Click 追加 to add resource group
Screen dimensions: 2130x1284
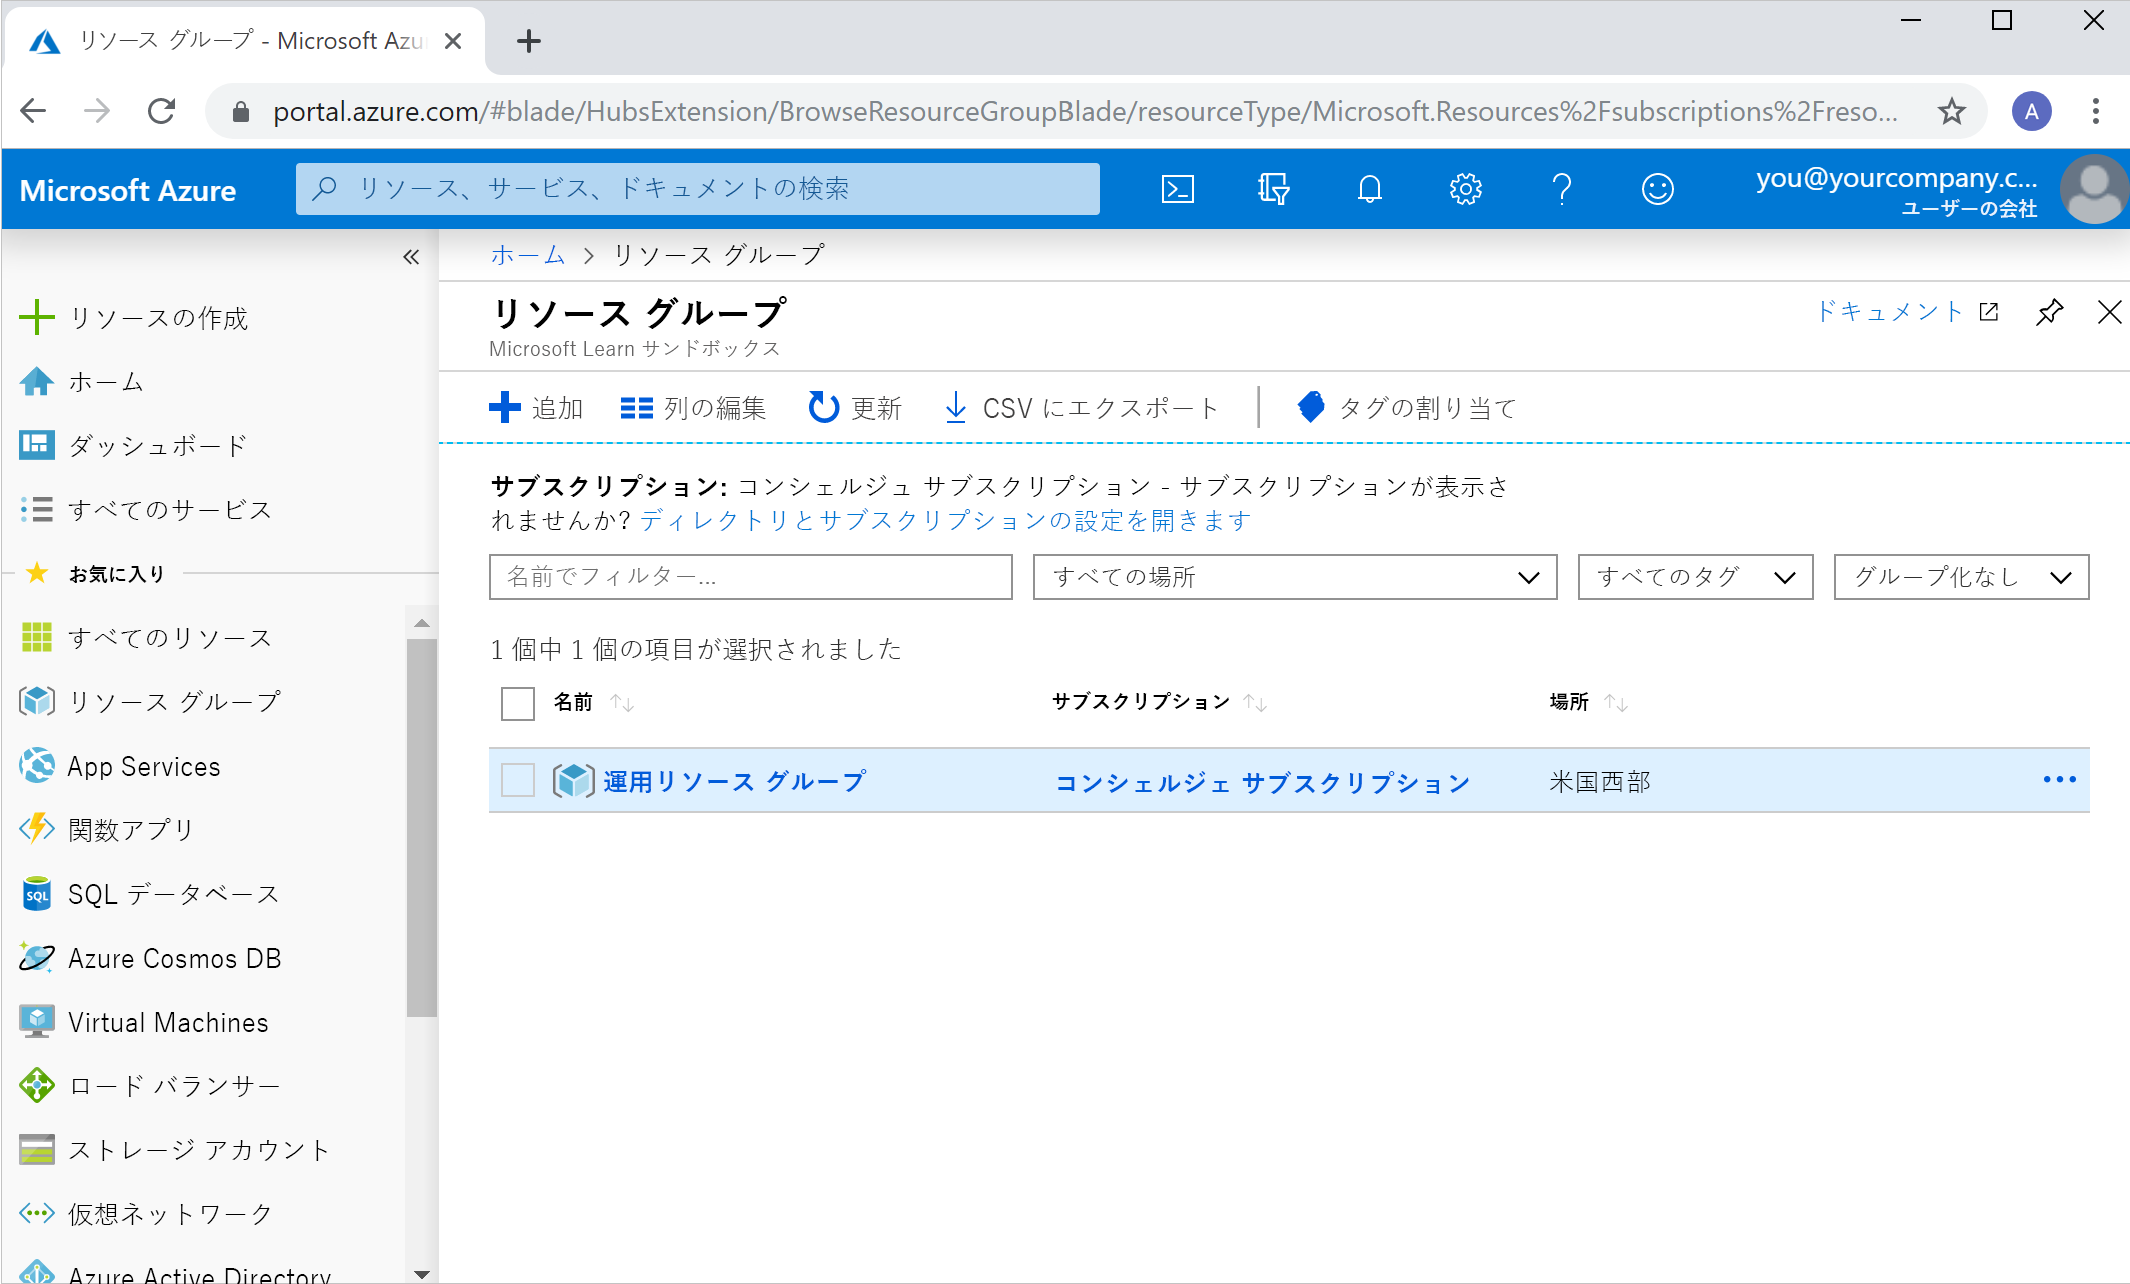(x=535, y=408)
